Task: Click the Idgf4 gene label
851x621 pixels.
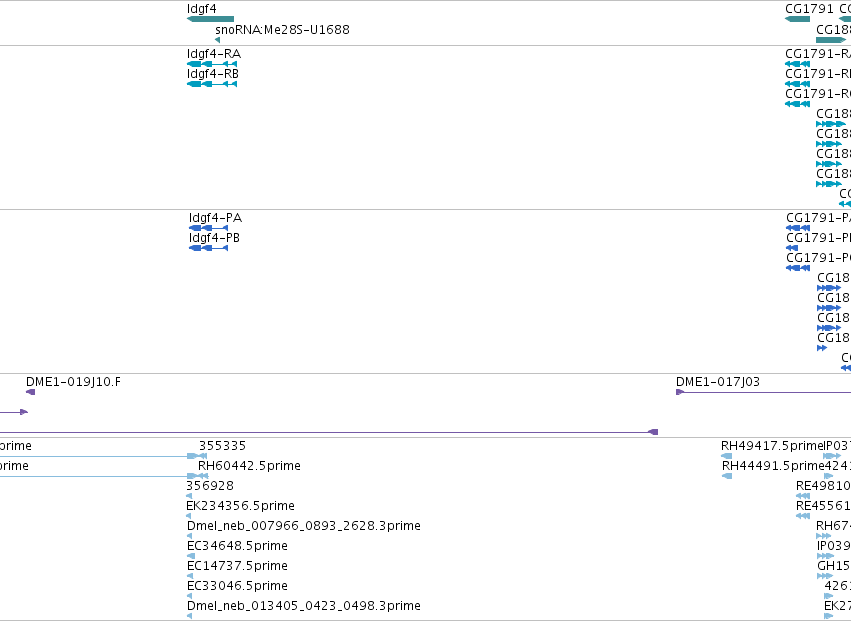Action: [201, 9]
